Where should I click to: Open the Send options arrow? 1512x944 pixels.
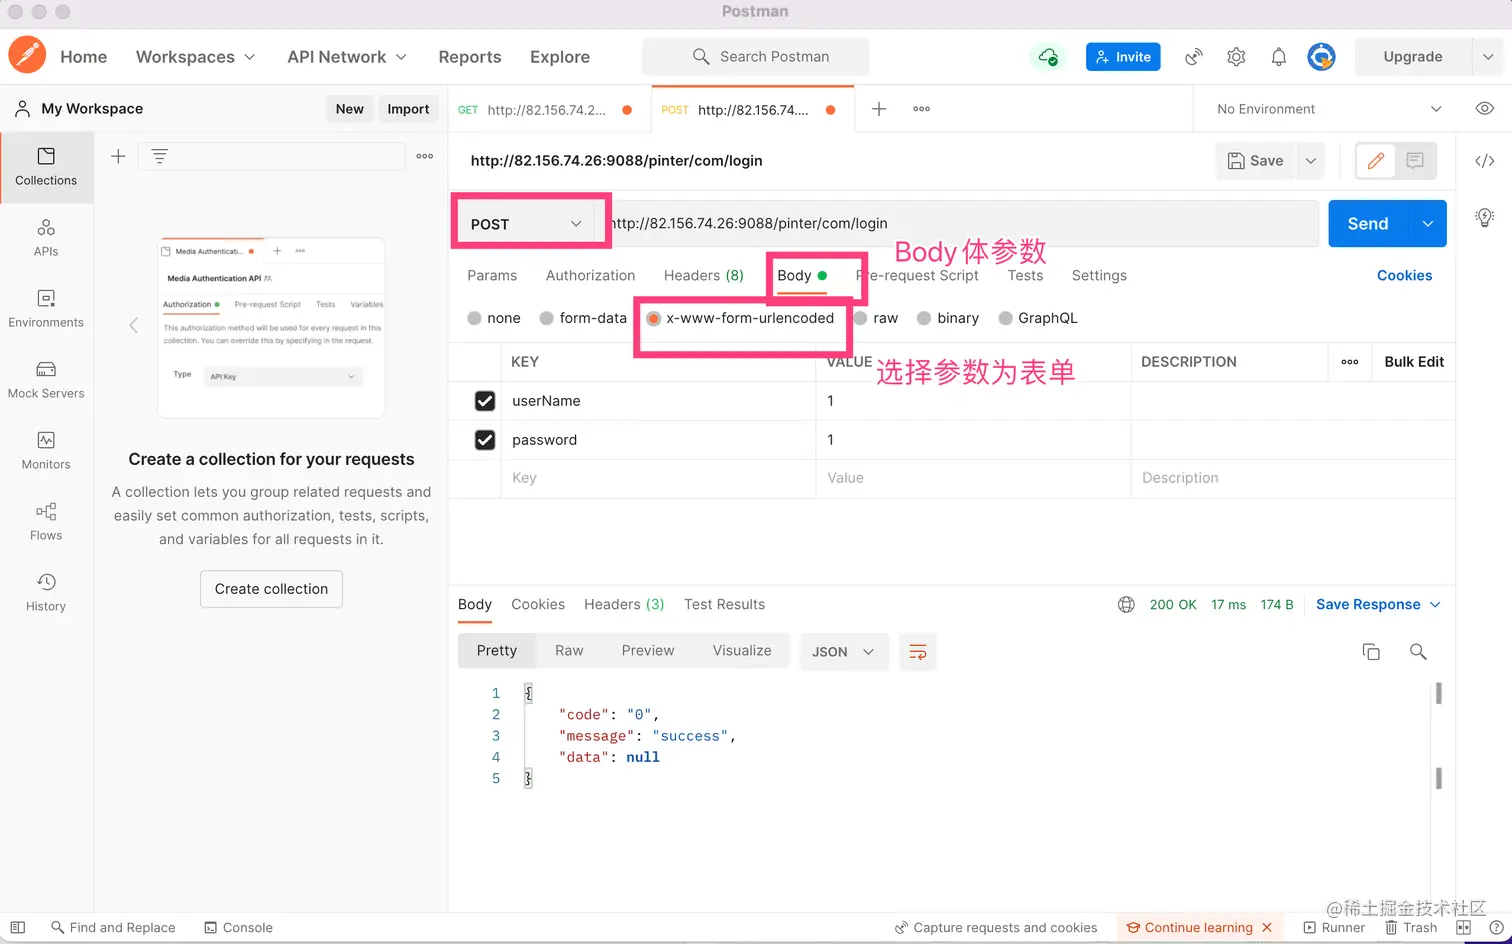(1427, 224)
